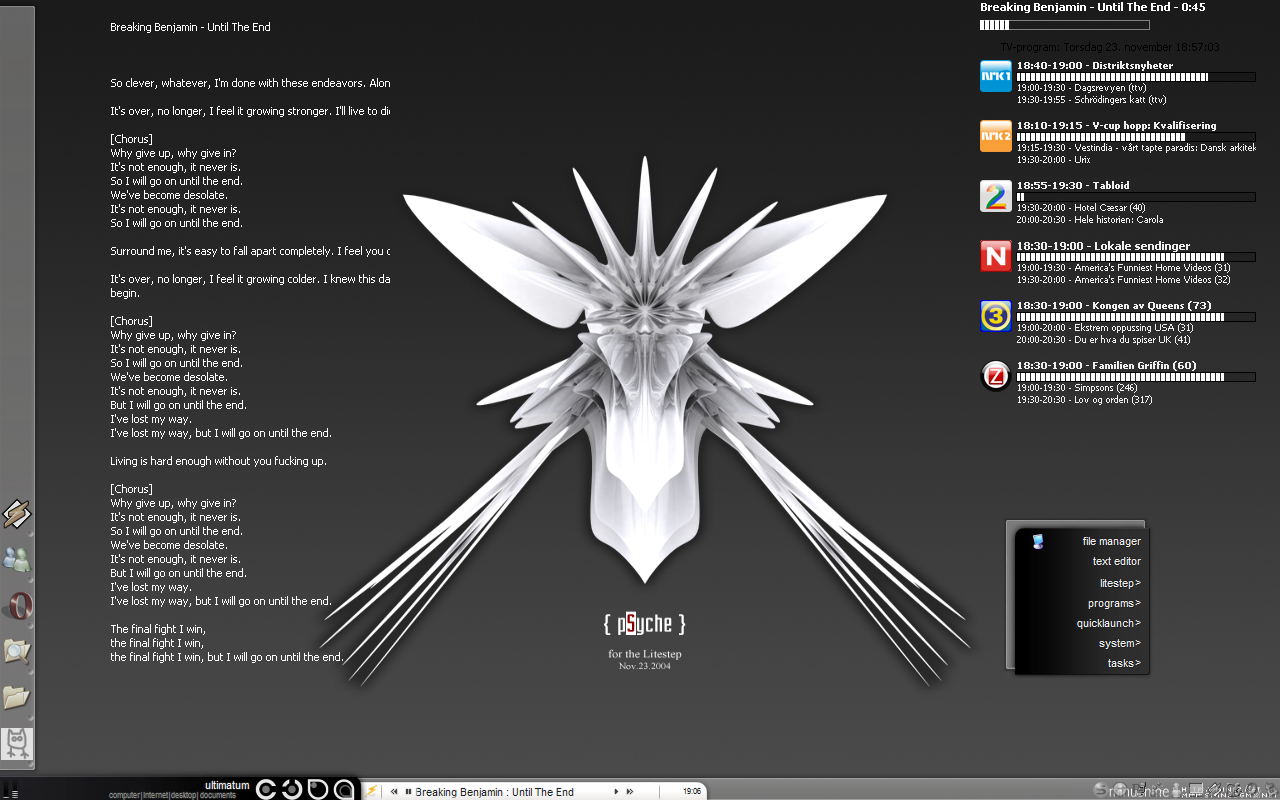Select the V-cup hopp: Kvalifisering entry
This screenshot has width=1280, height=800.
pos(1116,125)
